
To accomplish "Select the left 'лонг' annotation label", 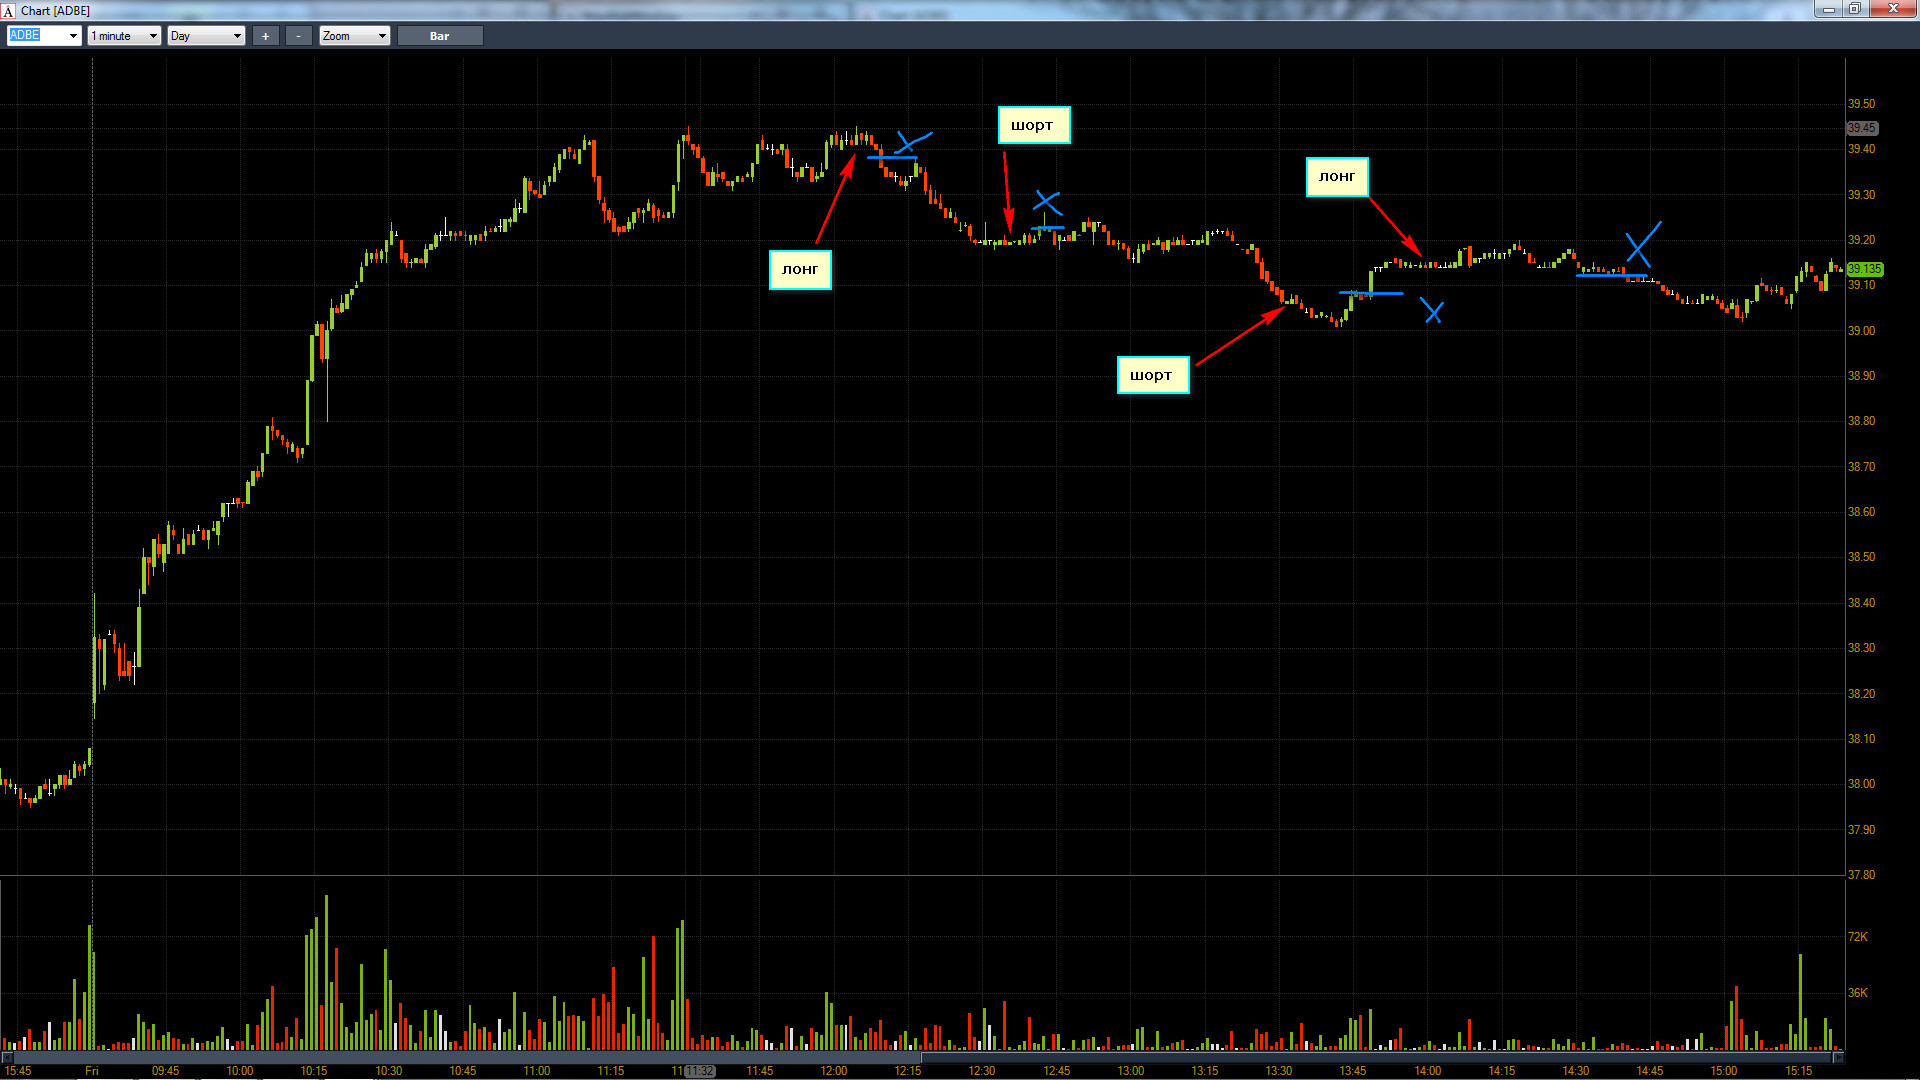I will coord(800,269).
